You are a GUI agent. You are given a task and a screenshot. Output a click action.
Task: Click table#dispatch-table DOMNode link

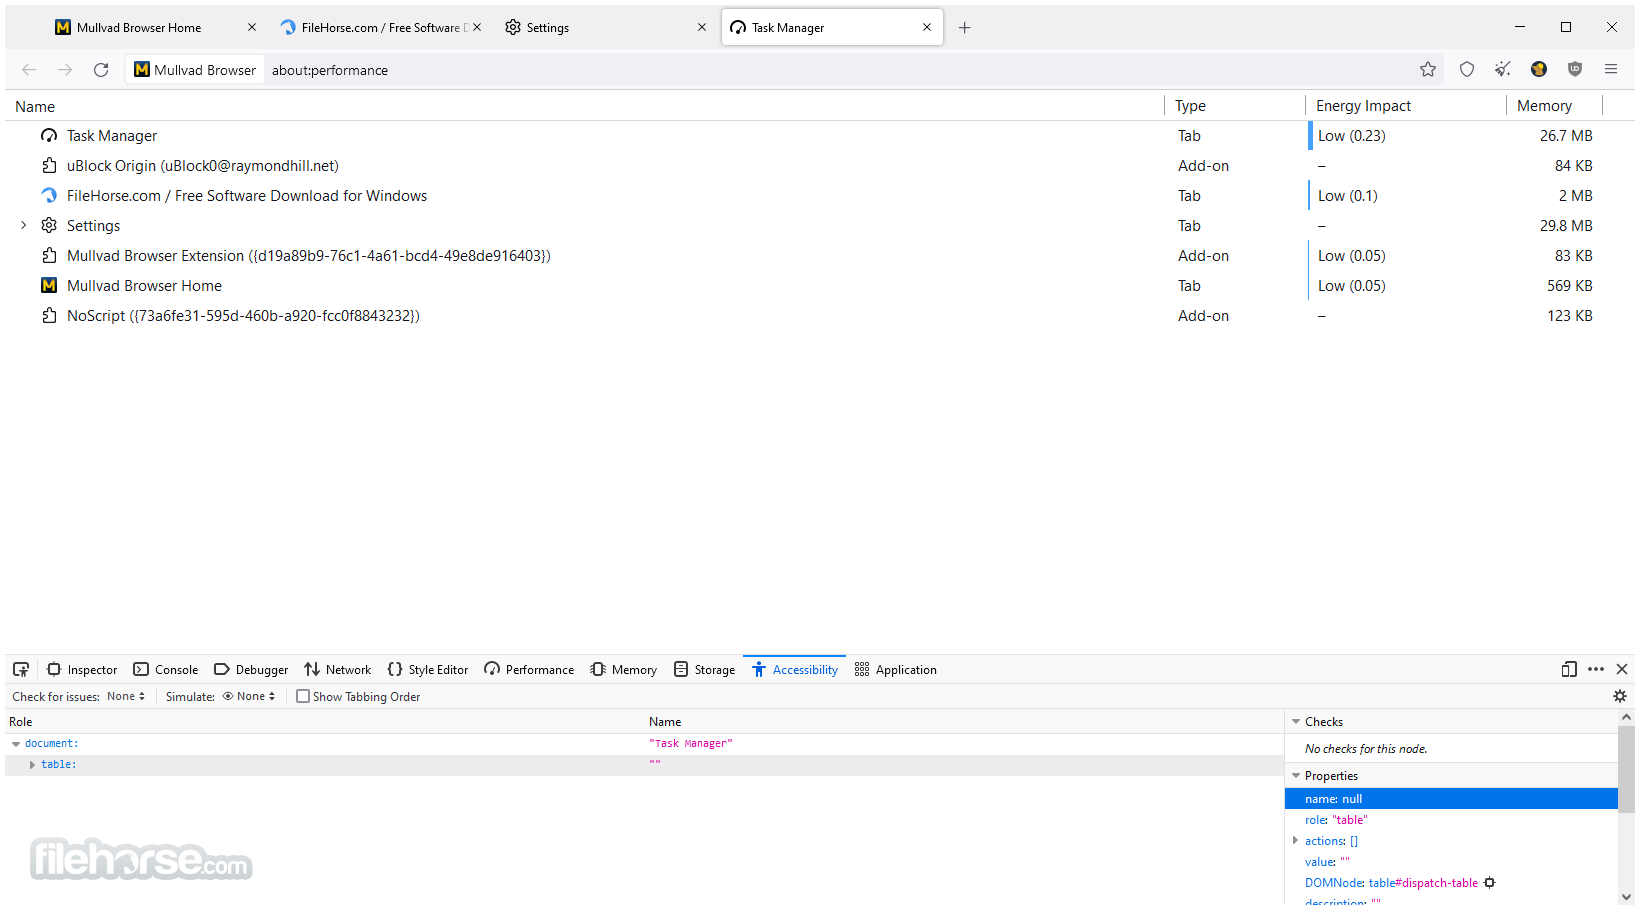point(1423,883)
